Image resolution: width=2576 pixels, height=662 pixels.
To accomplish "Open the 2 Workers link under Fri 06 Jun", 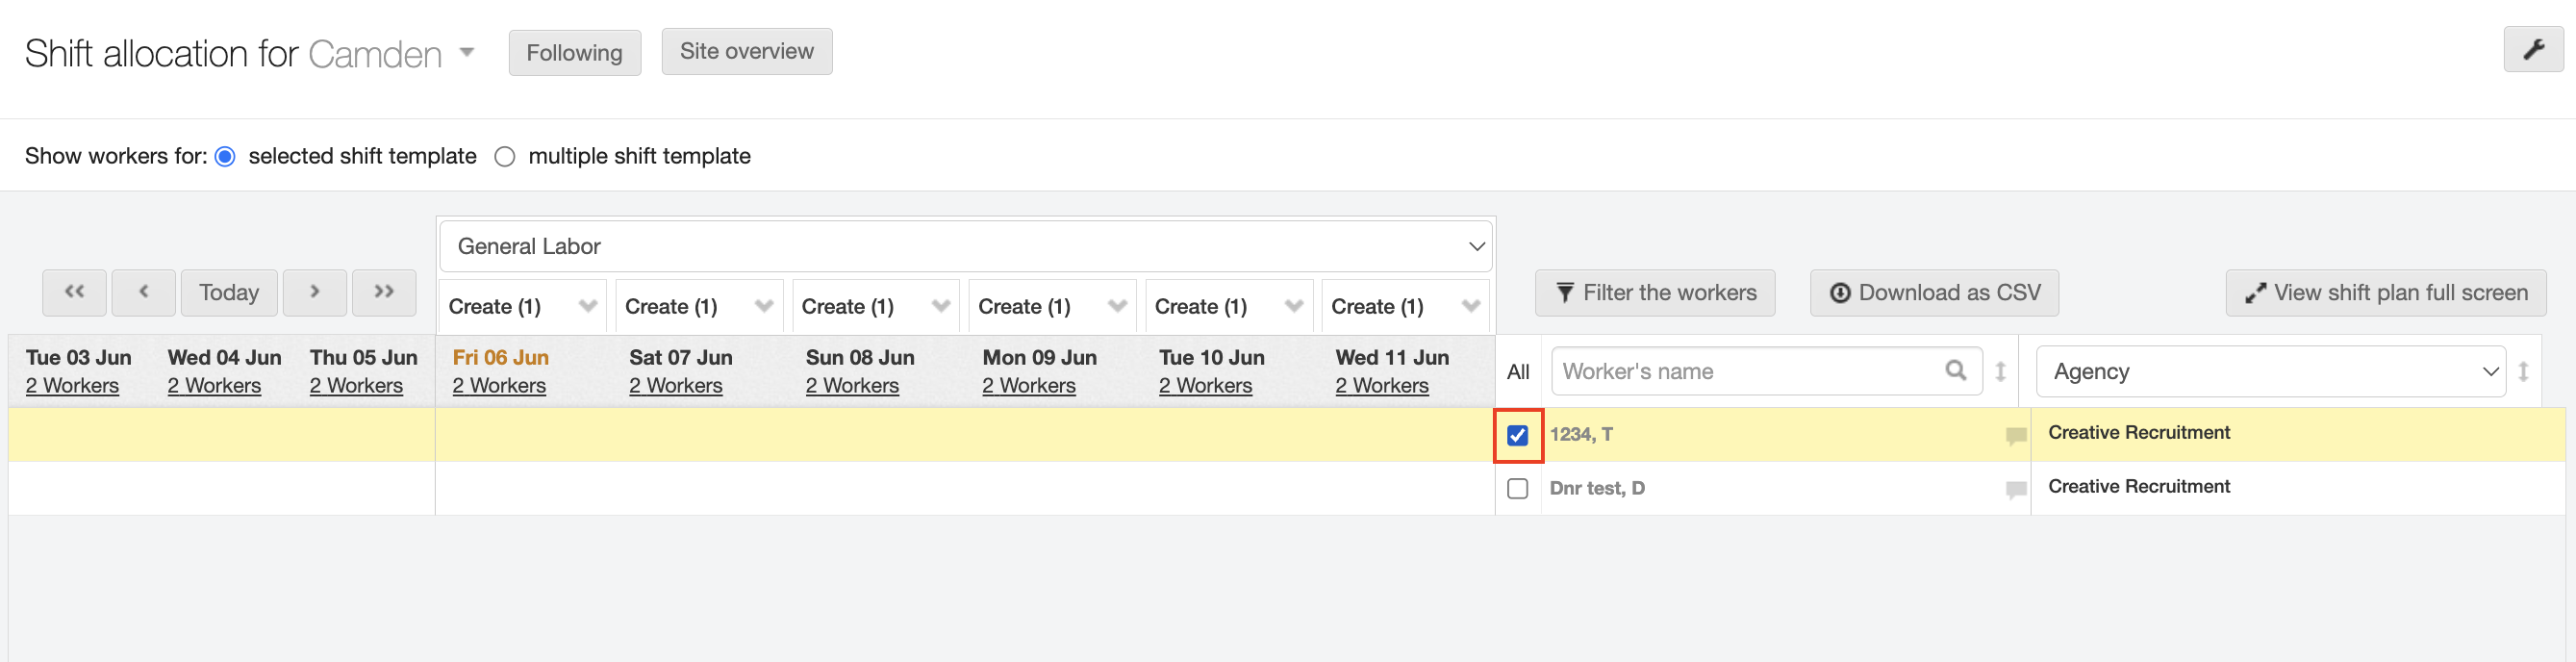I will (499, 386).
